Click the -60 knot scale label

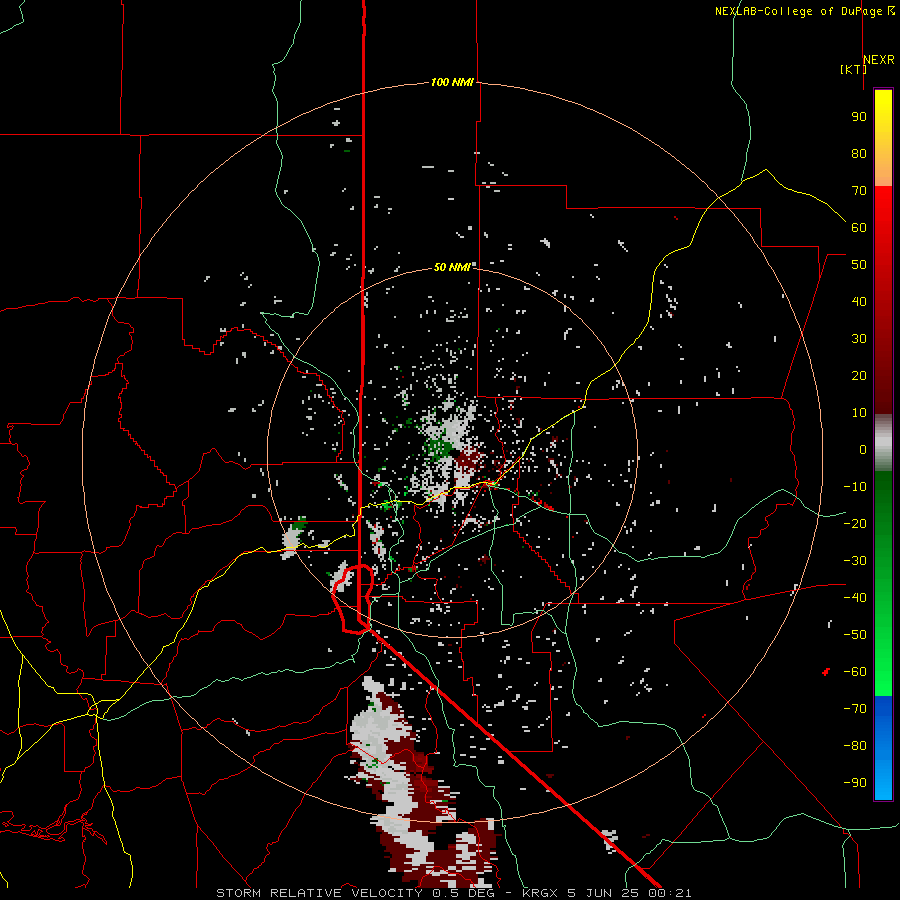(855, 672)
